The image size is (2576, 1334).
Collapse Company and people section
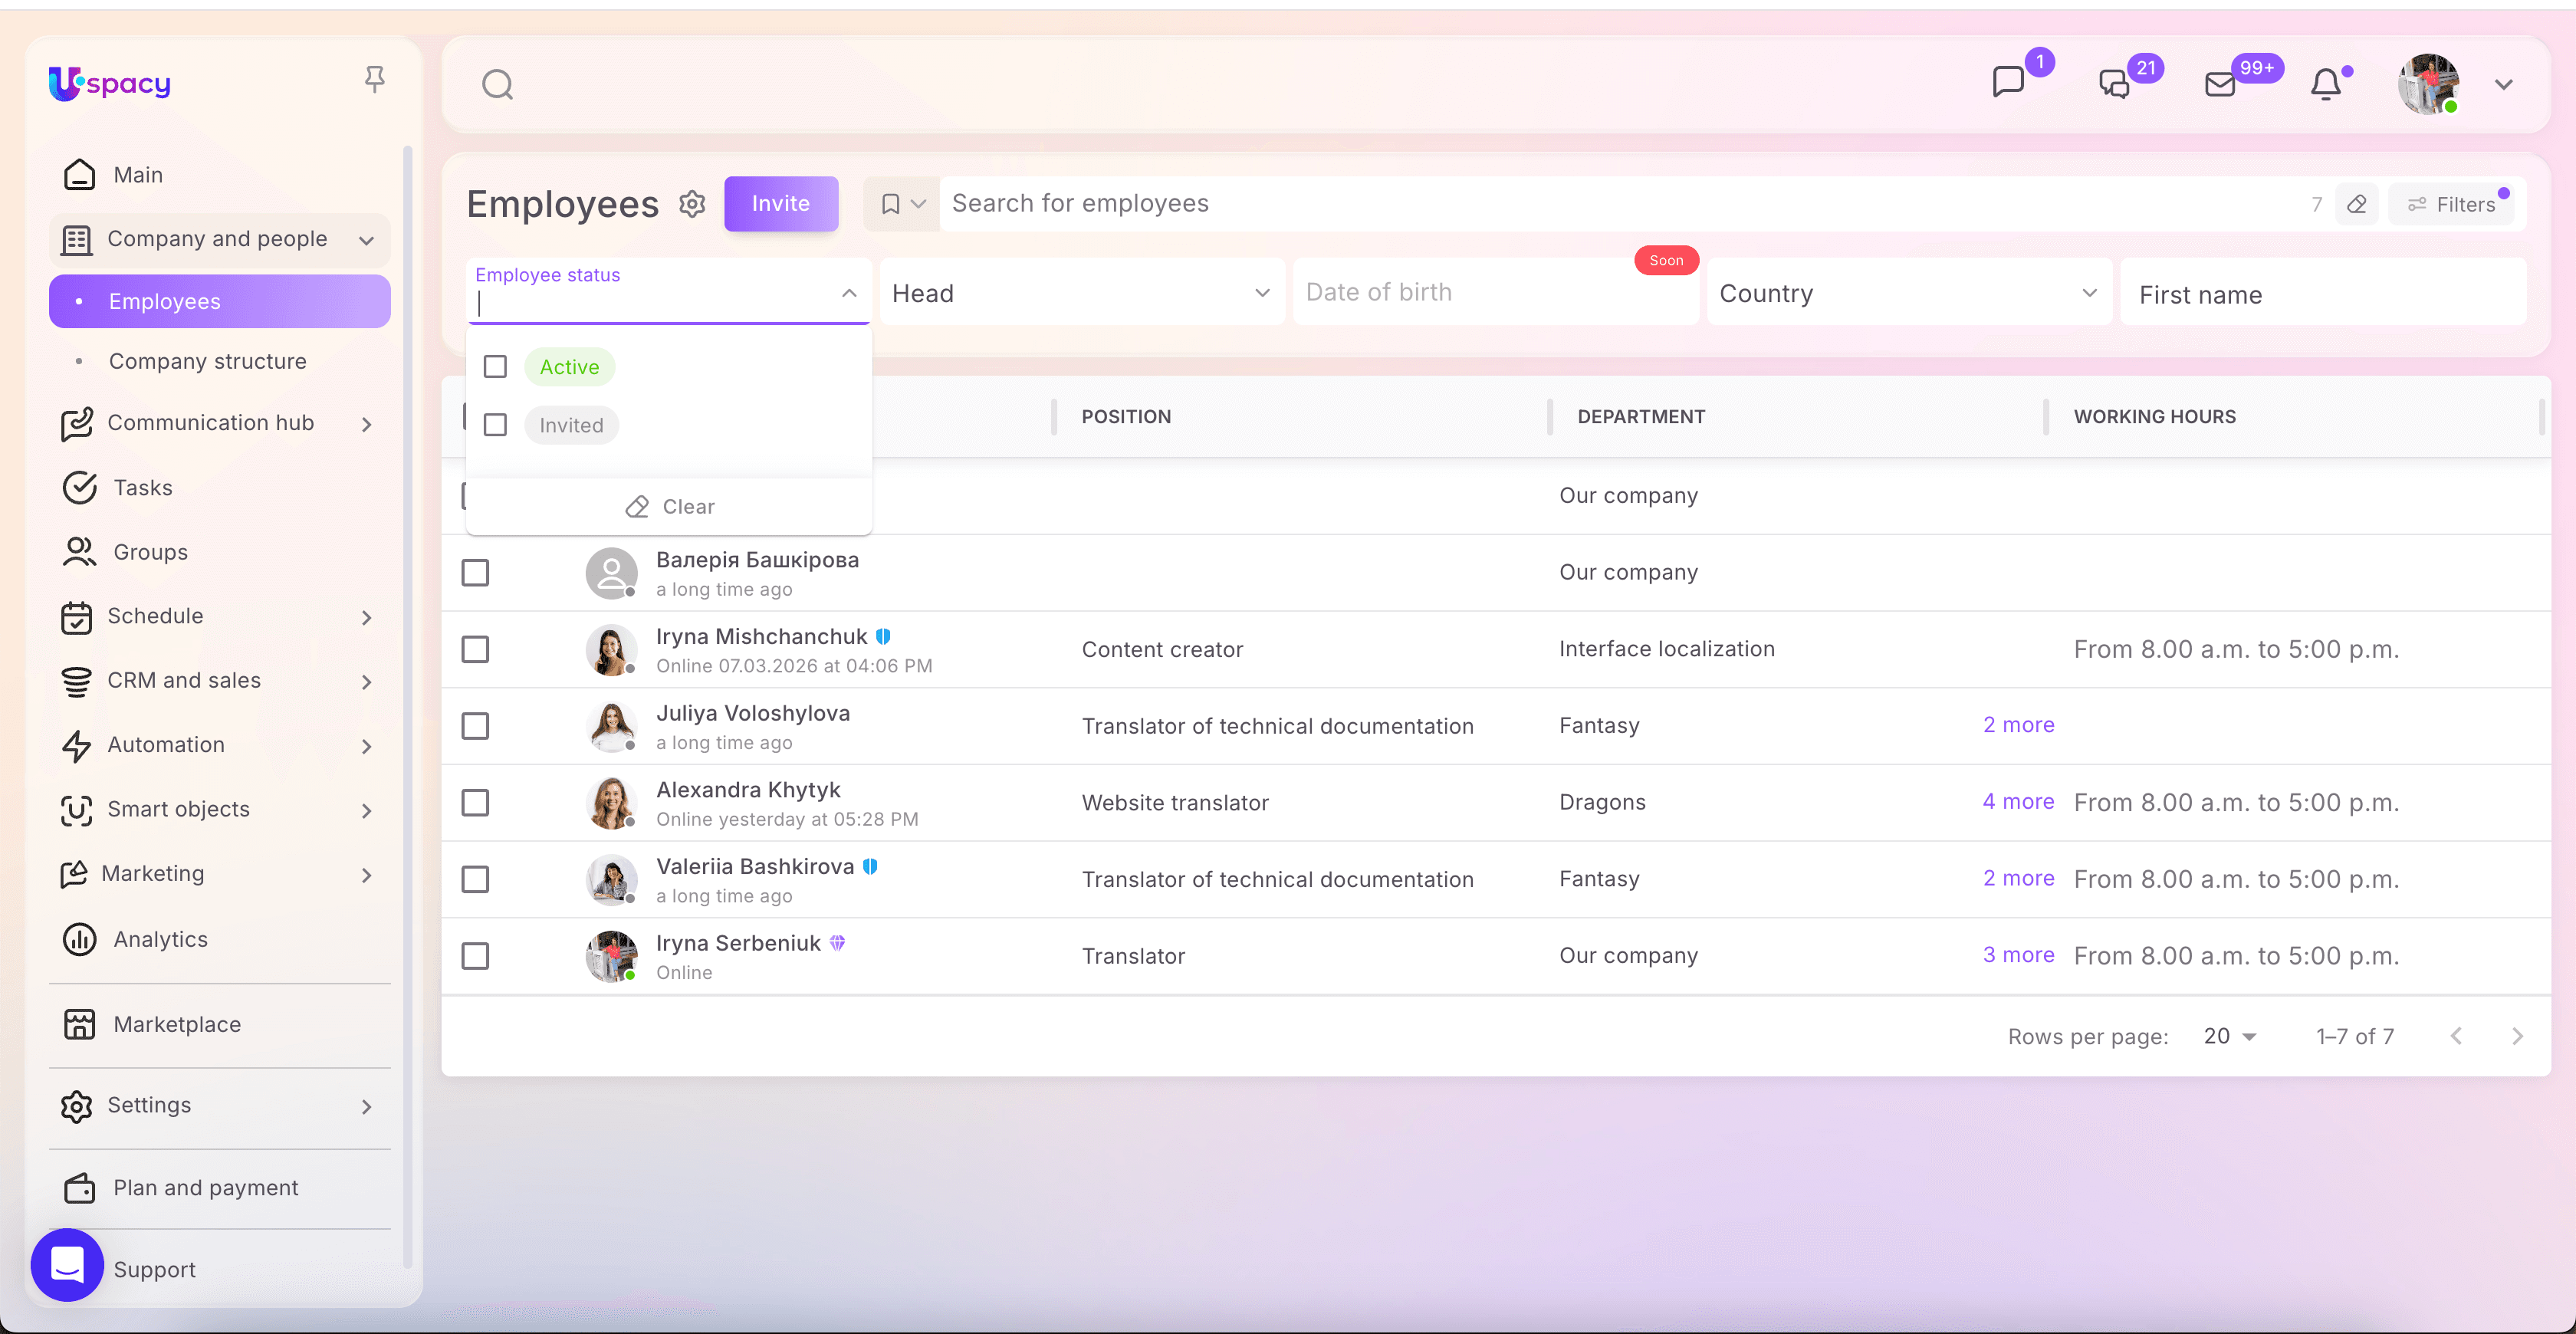(366, 240)
